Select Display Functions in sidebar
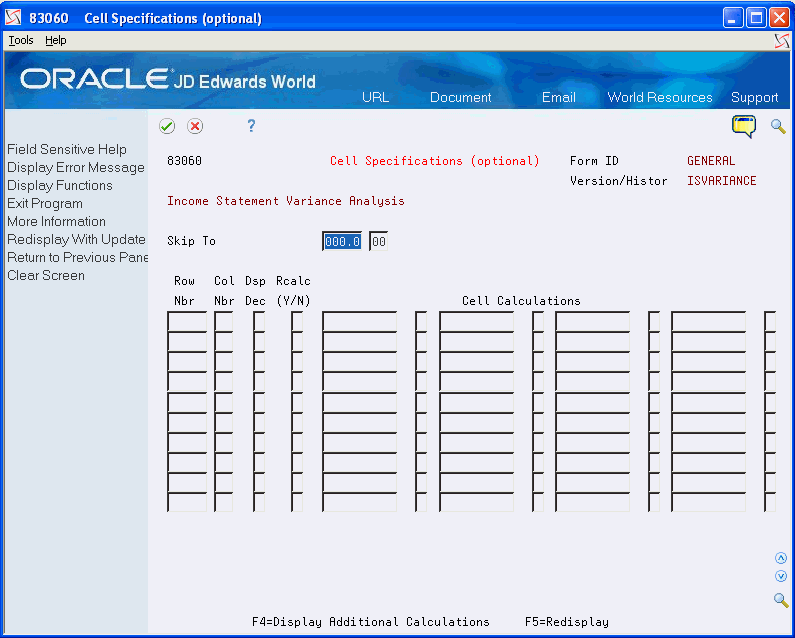The image size is (795, 638). click(x=60, y=186)
